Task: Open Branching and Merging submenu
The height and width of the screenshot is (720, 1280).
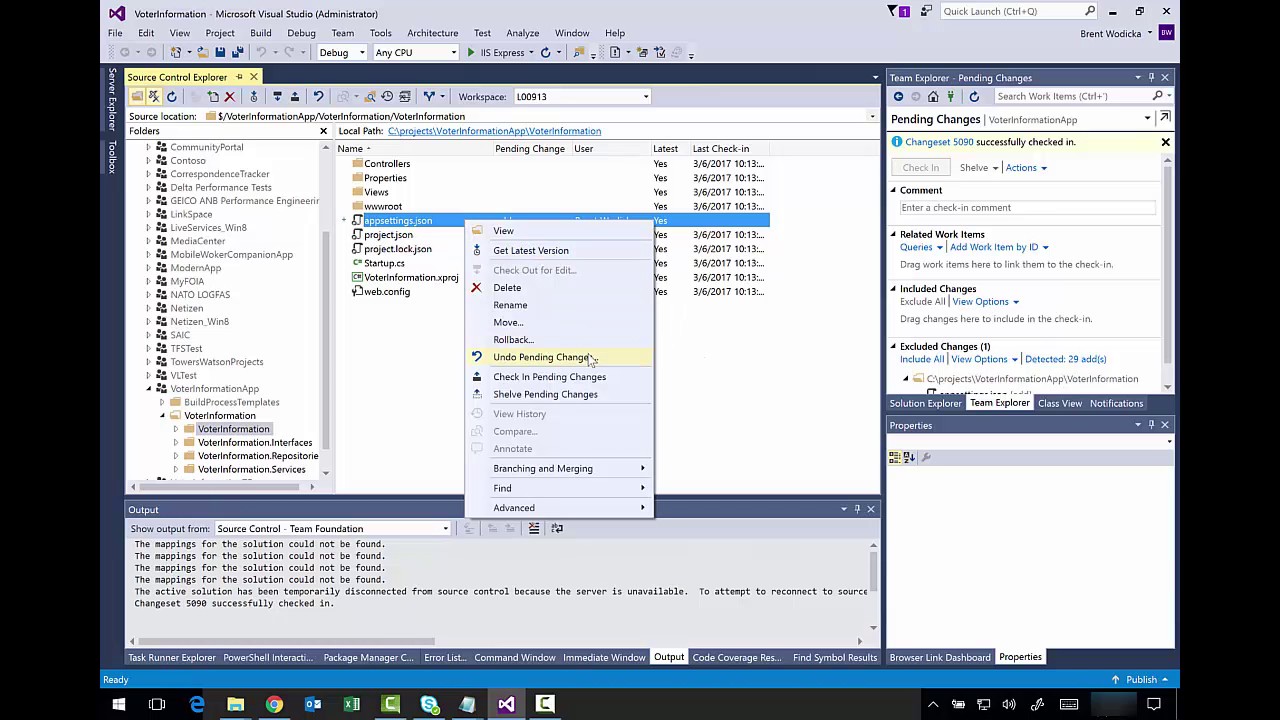Action: 559,468
